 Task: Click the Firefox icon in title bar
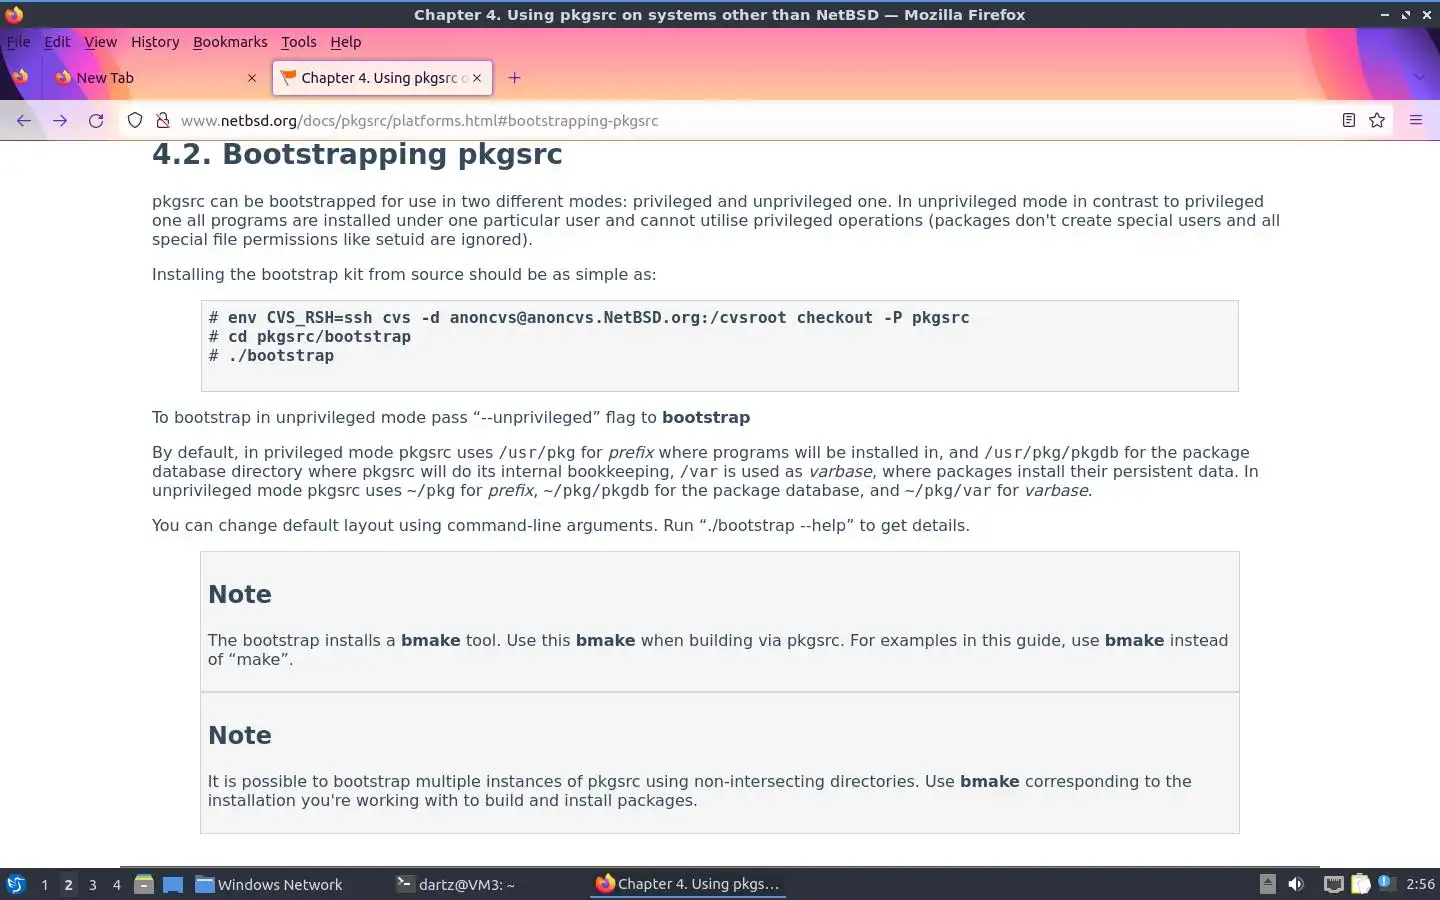pyautogui.click(x=14, y=14)
